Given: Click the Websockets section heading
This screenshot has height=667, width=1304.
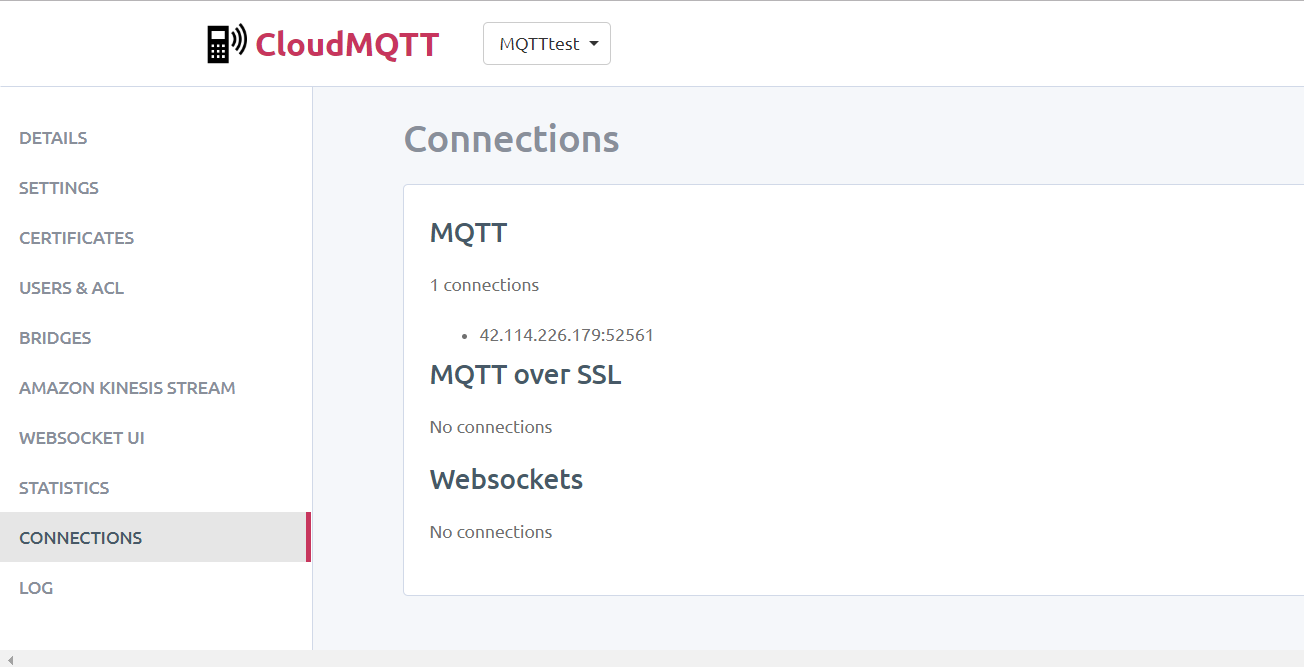Looking at the screenshot, I should click(x=506, y=479).
